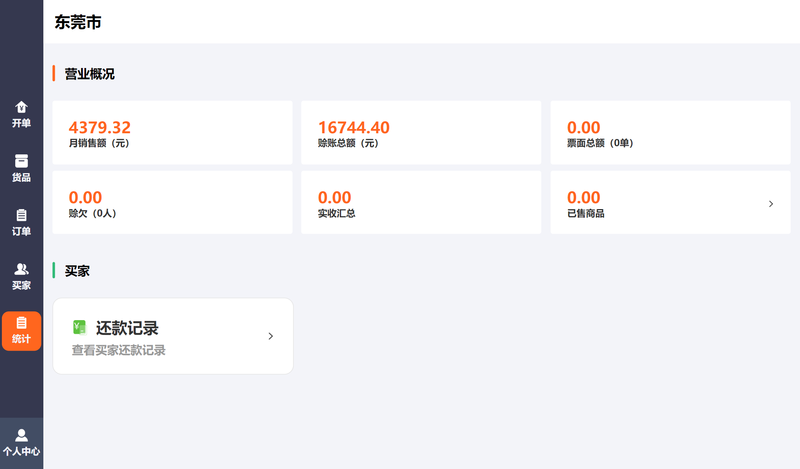This screenshot has width=800, height=469.
Task: Expand the 还款记录 chevron arrow
Action: point(271,336)
